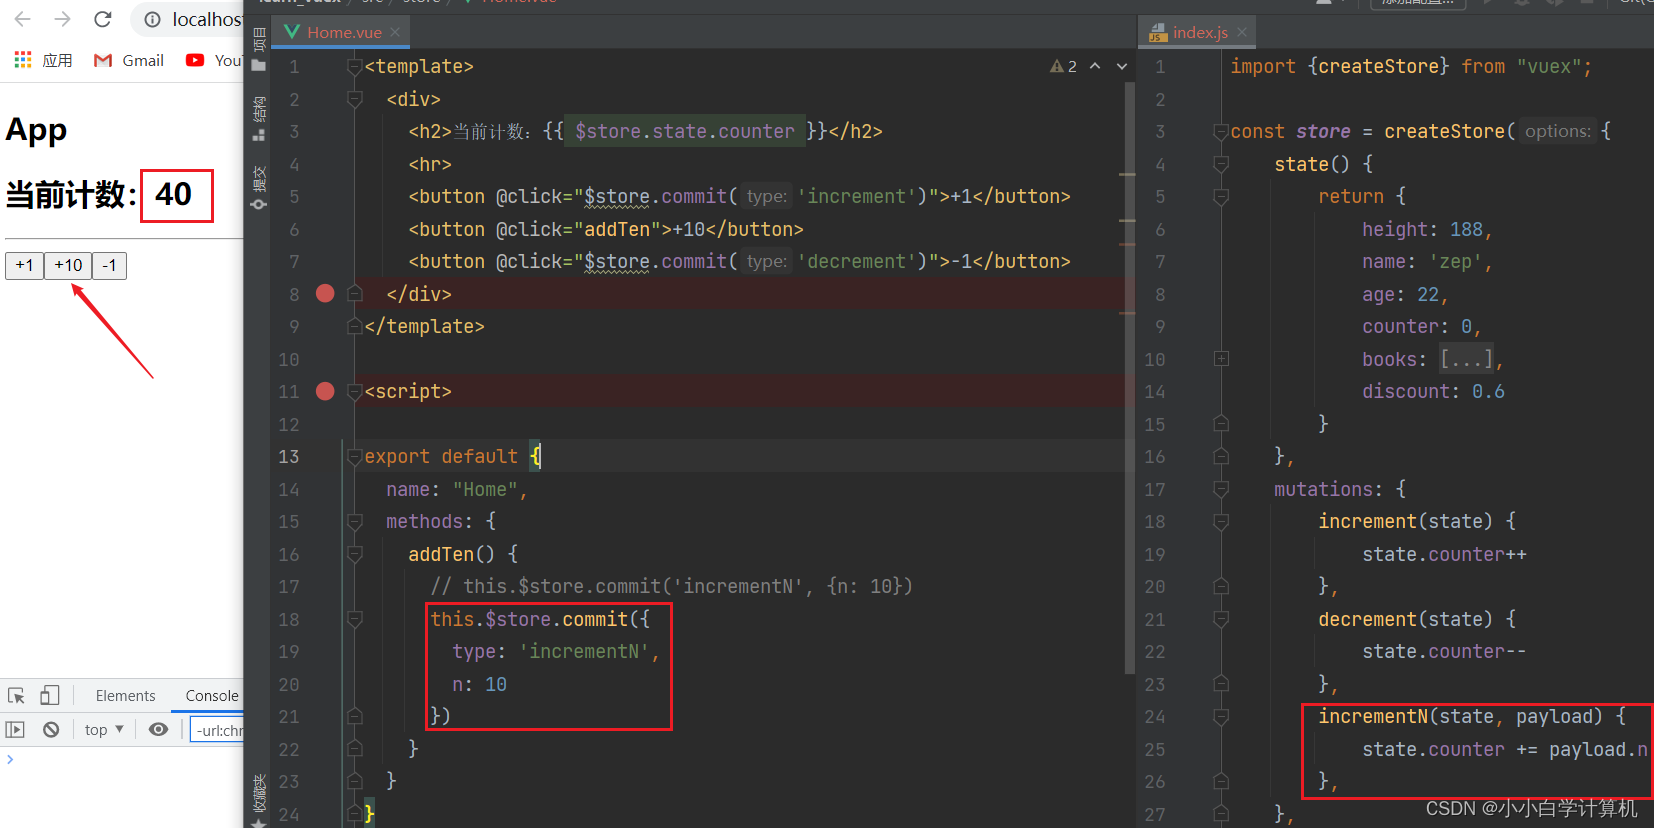
Task: Collapse the state() fold on index.js line 4
Action: click(x=1221, y=164)
